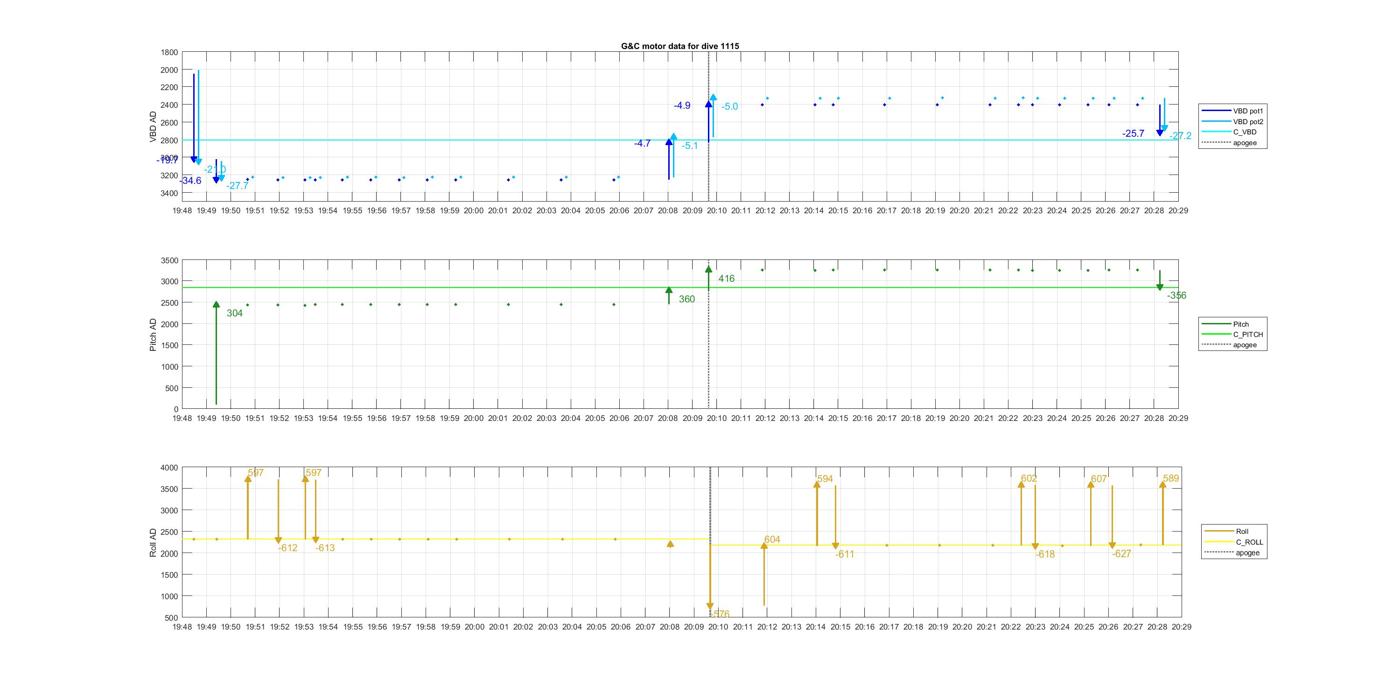Click the '-25.7' VBD data label
This screenshot has height=693, width=1400.
pos(1133,134)
